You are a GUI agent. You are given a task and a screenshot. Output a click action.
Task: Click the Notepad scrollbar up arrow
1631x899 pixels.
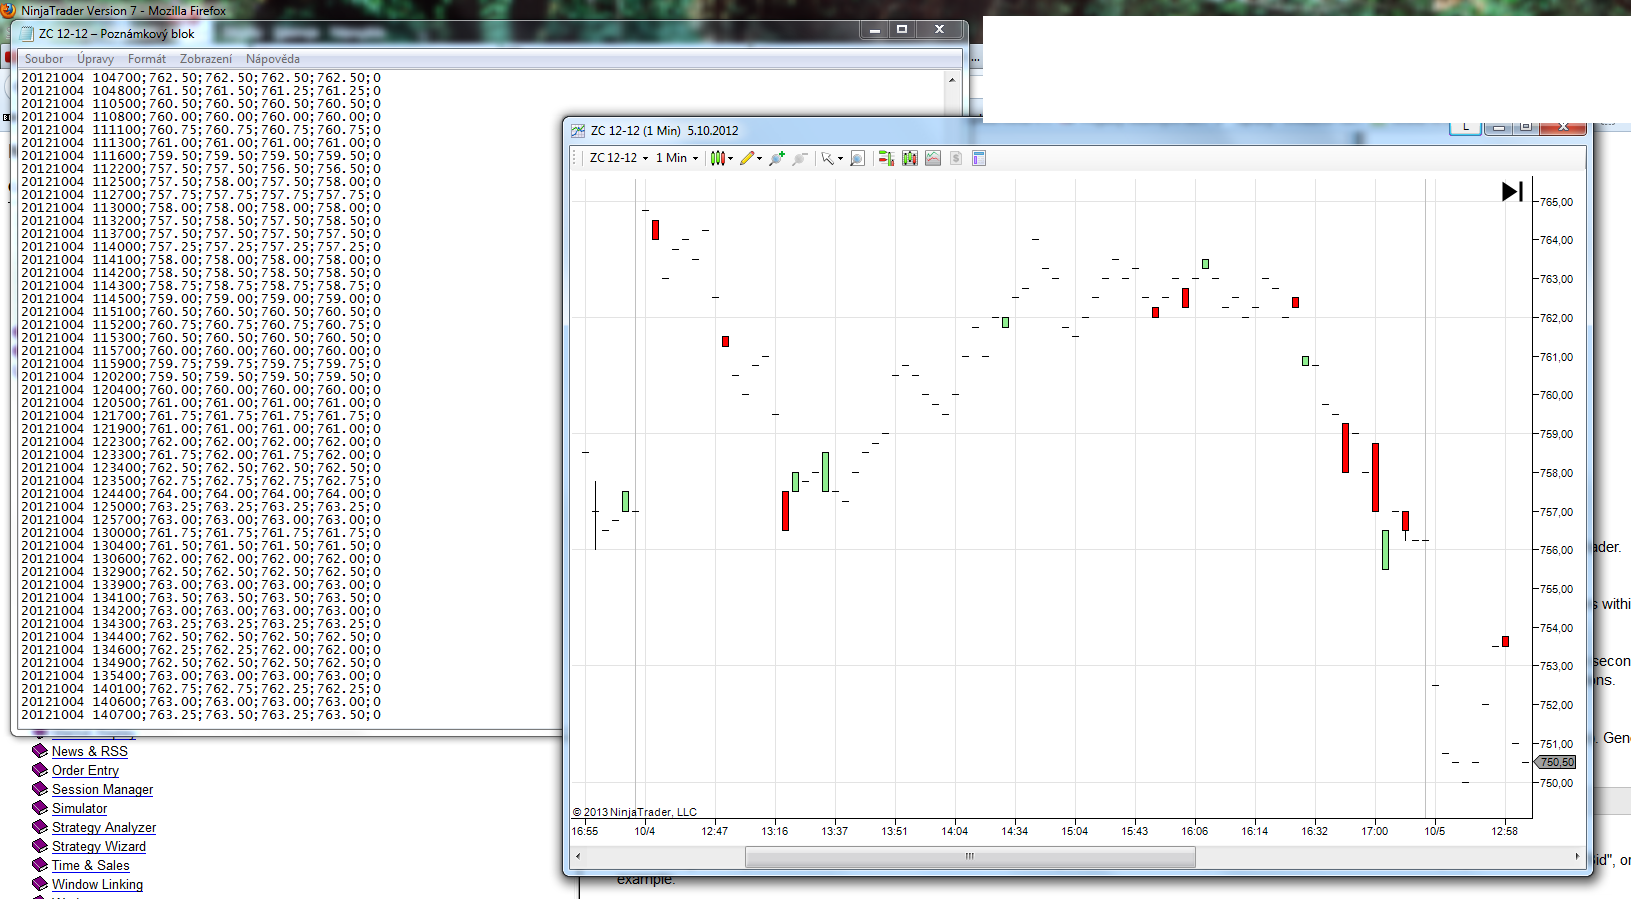click(x=952, y=79)
